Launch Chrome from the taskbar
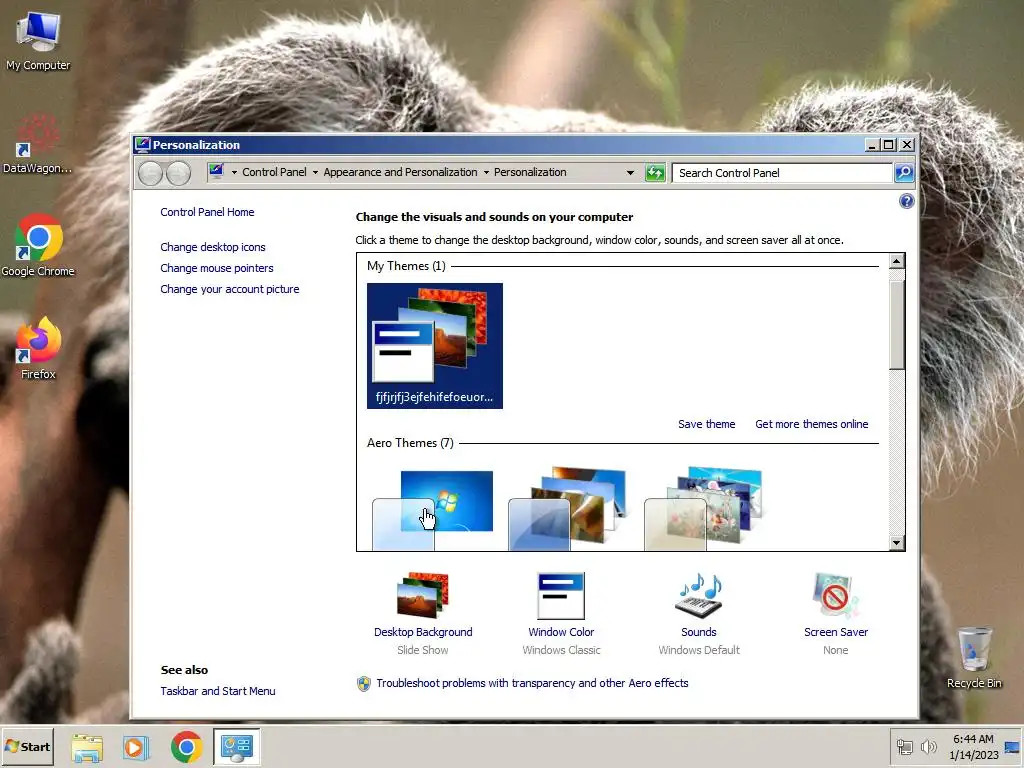 (x=187, y=747)
